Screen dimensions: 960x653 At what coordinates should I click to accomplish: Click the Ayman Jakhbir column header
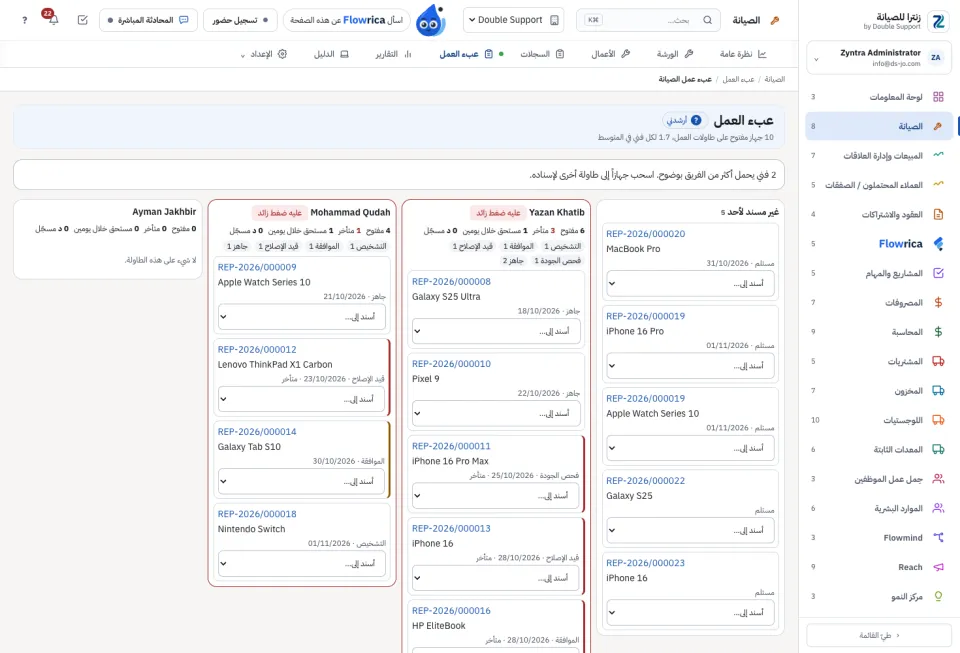(x=164, y=212)
